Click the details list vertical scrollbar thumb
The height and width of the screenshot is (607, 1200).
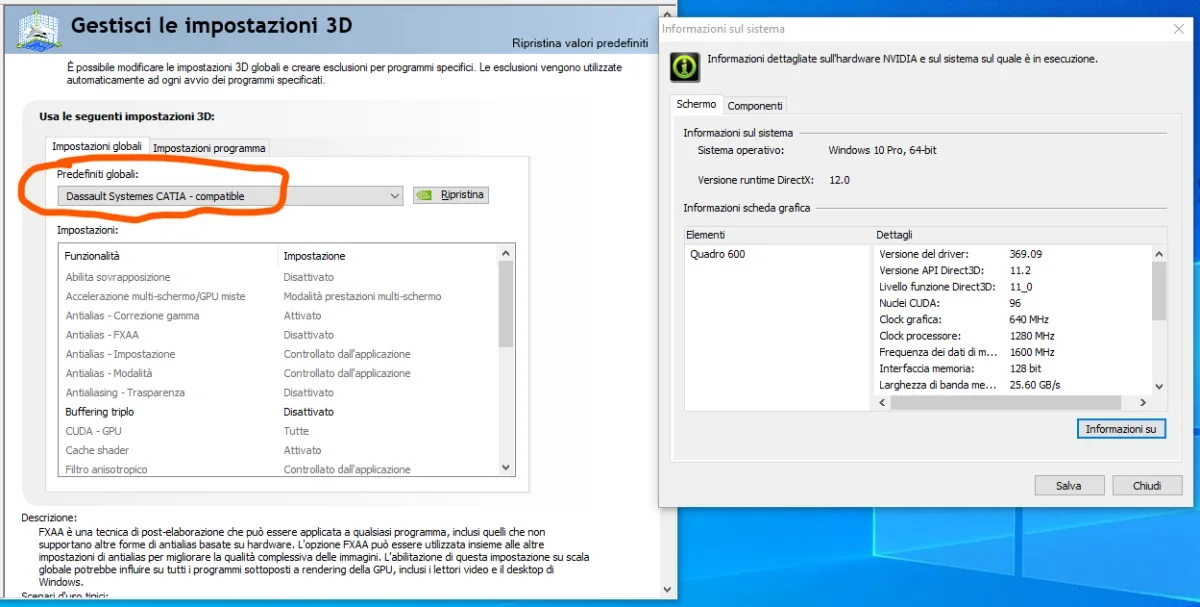1159,291
